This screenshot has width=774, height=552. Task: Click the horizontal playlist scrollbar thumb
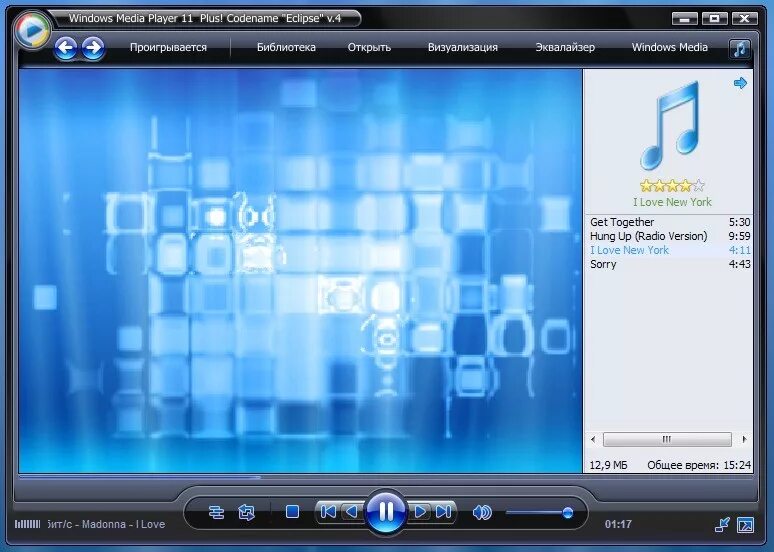tap(667, 439)
